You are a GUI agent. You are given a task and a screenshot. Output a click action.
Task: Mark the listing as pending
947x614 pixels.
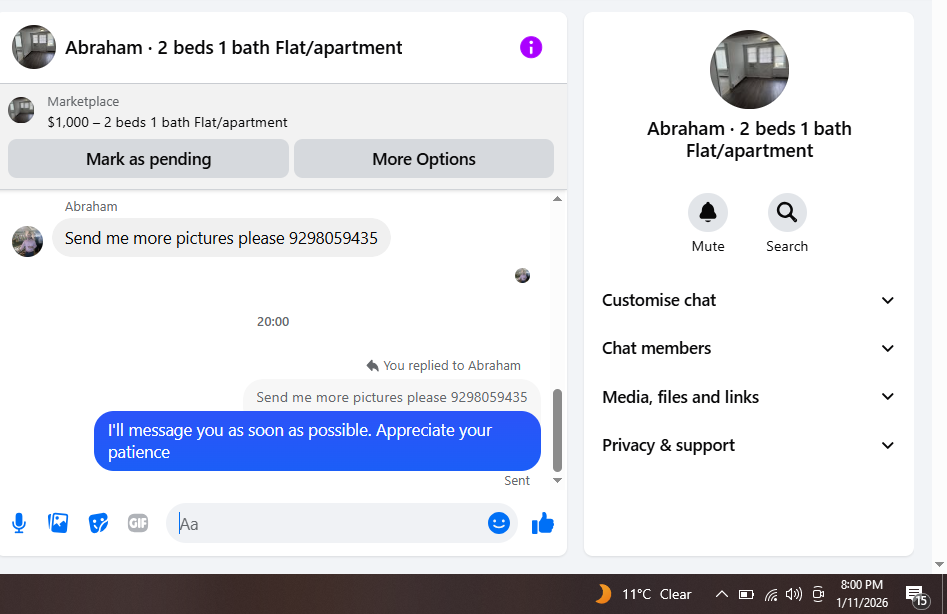tap(148, 159)
